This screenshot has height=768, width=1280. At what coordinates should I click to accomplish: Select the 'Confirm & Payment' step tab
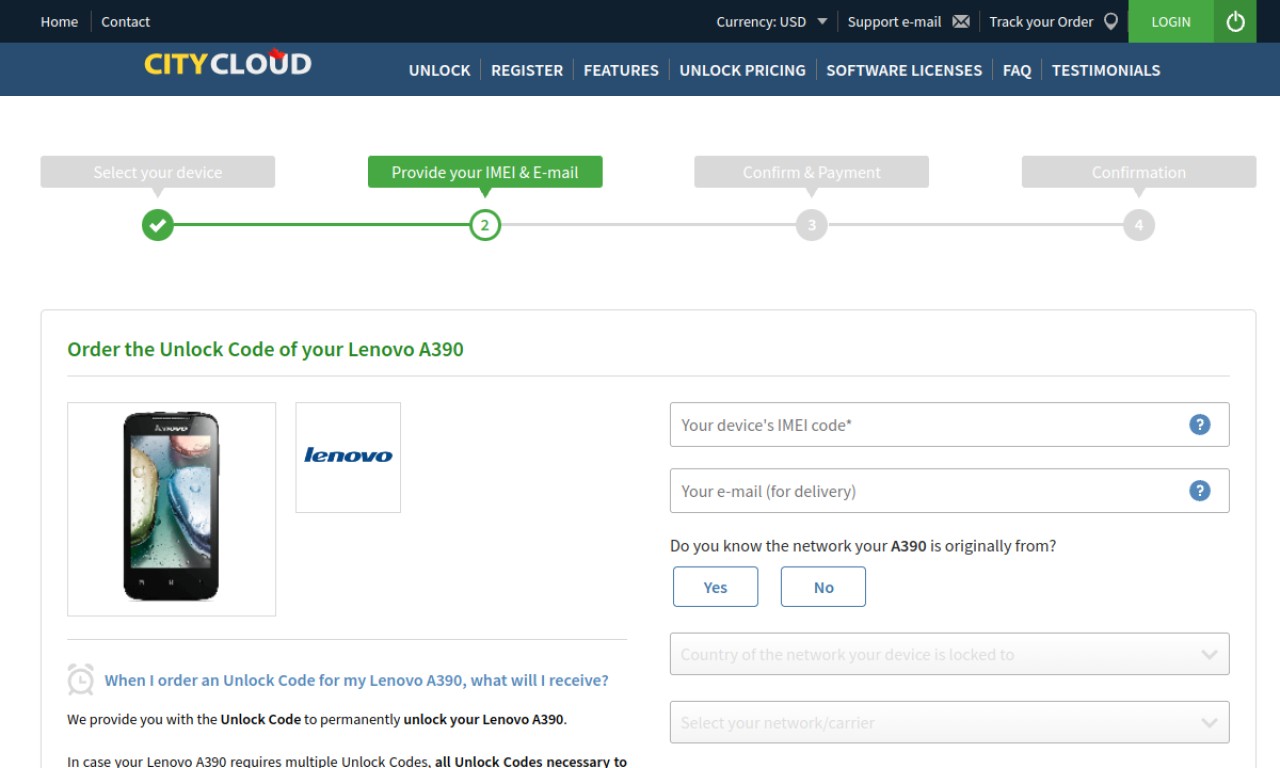pos(812,172)
